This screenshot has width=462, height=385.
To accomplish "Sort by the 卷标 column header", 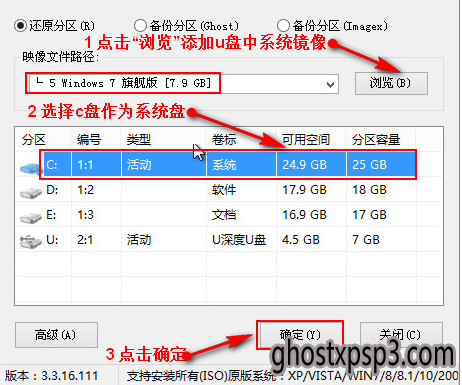I will click(224, 140).
